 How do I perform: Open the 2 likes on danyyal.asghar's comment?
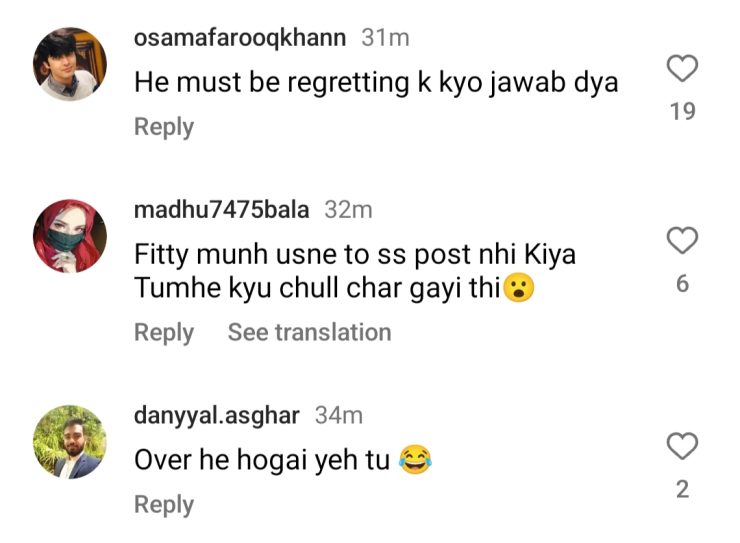(x=682, y=490)
